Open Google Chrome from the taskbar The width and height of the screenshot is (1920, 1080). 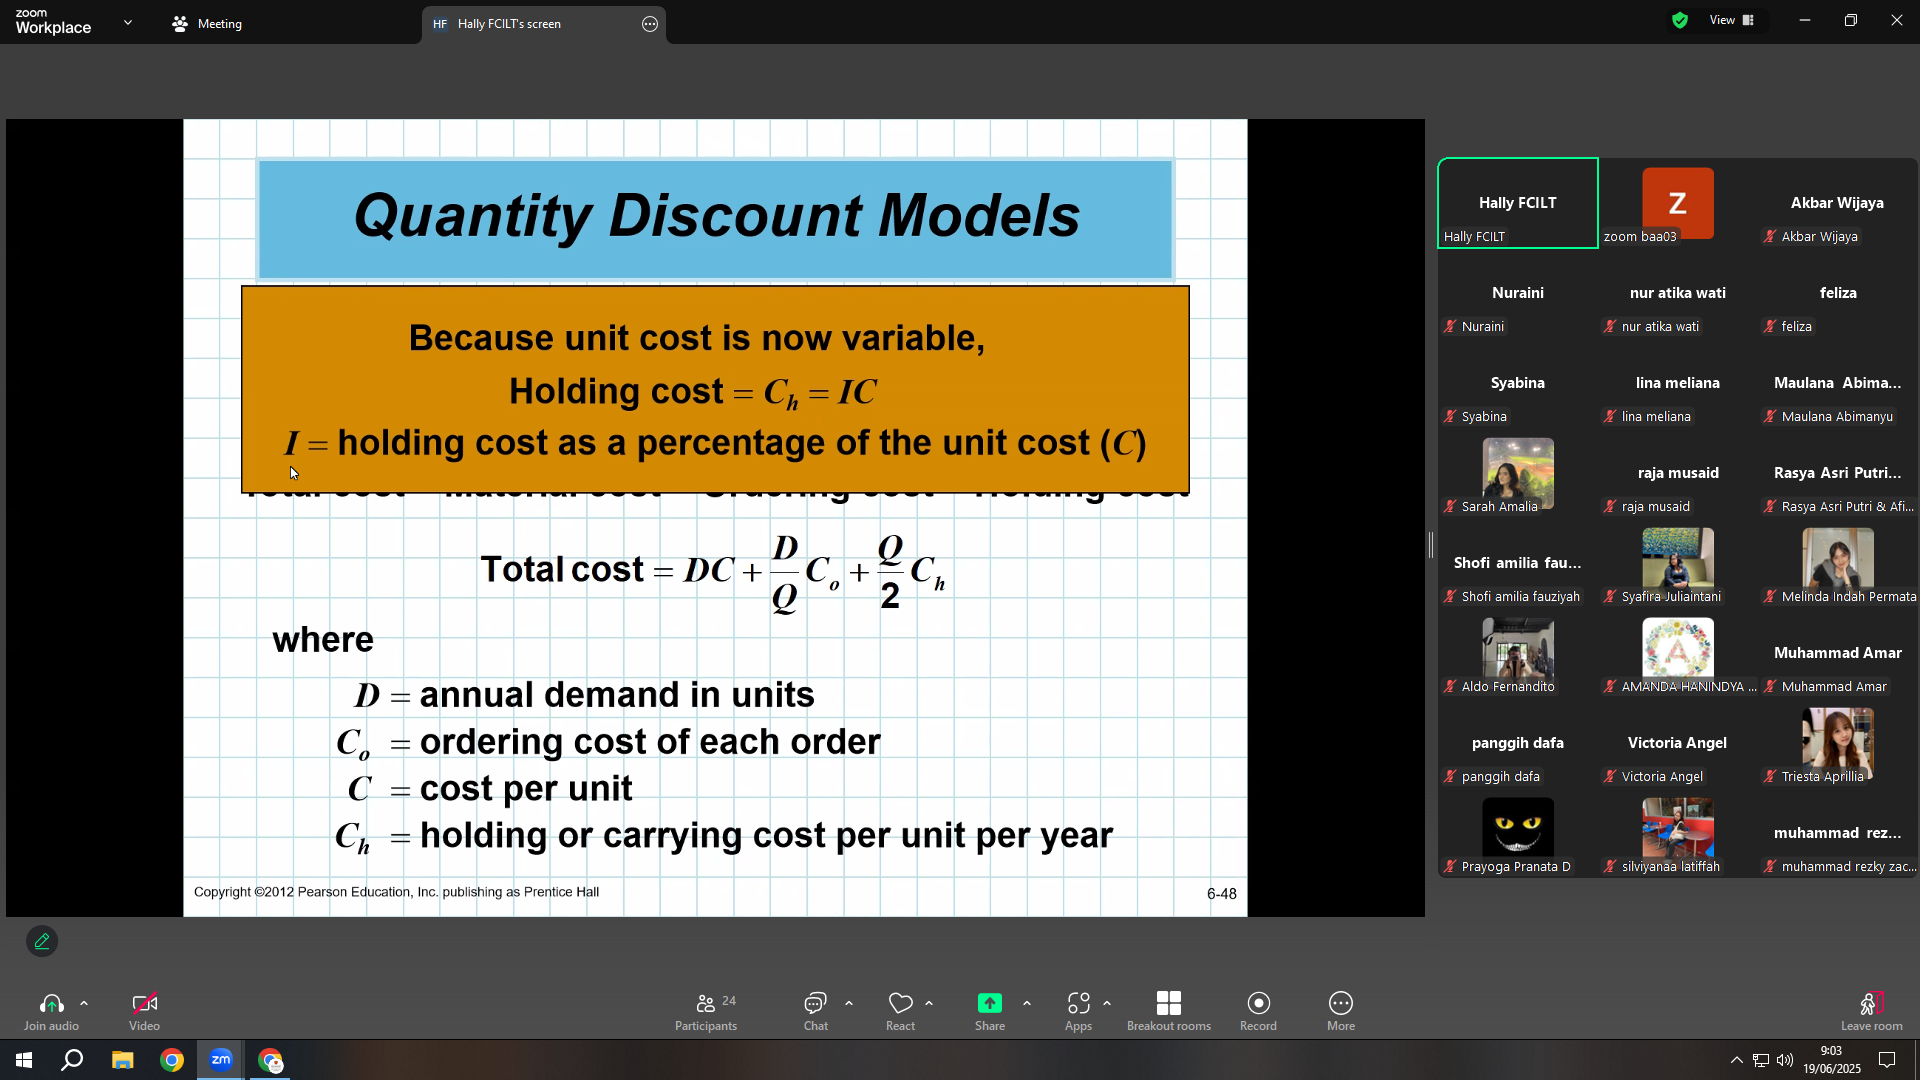172,1060
